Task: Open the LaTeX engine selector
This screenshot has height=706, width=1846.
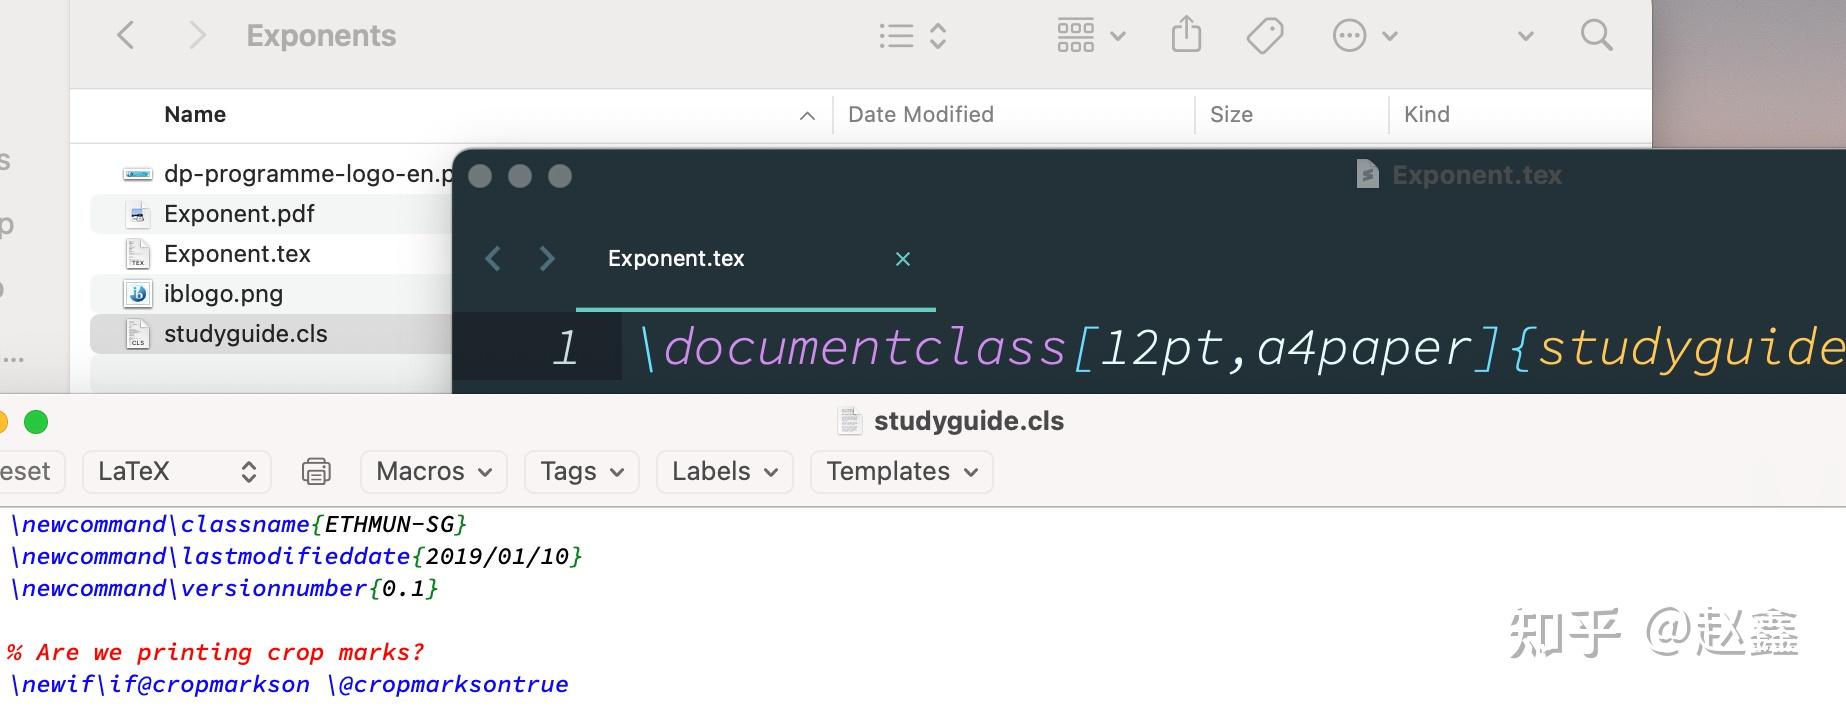Action: coord(177,471)
